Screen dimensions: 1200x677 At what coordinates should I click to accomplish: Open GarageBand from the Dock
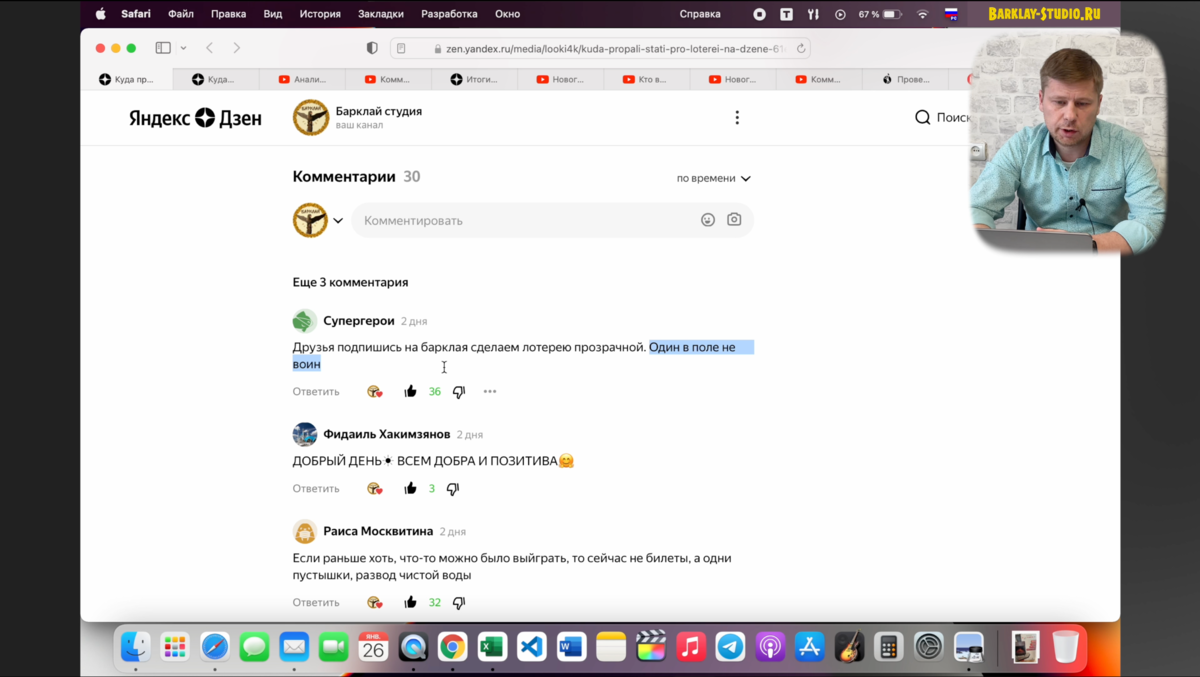(849, 647)
